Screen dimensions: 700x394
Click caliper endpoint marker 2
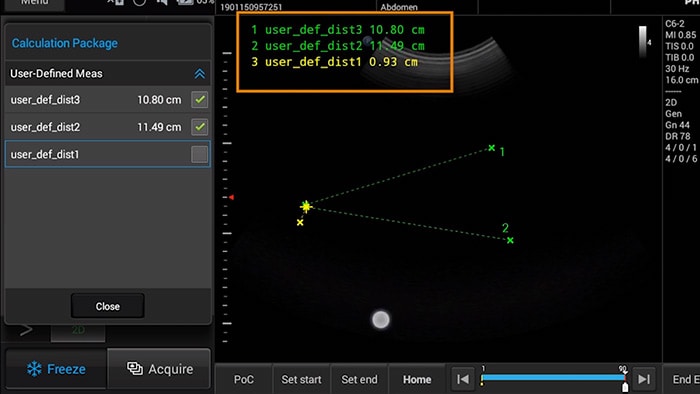(510, 240)
